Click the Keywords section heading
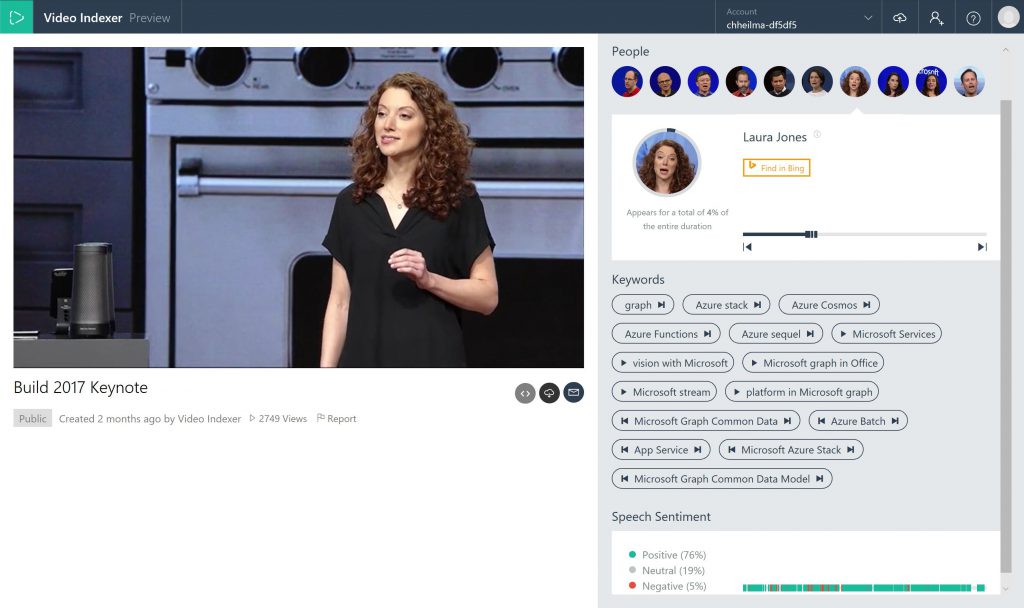This screenshot has height=608, width=1024. coord(638,280)
